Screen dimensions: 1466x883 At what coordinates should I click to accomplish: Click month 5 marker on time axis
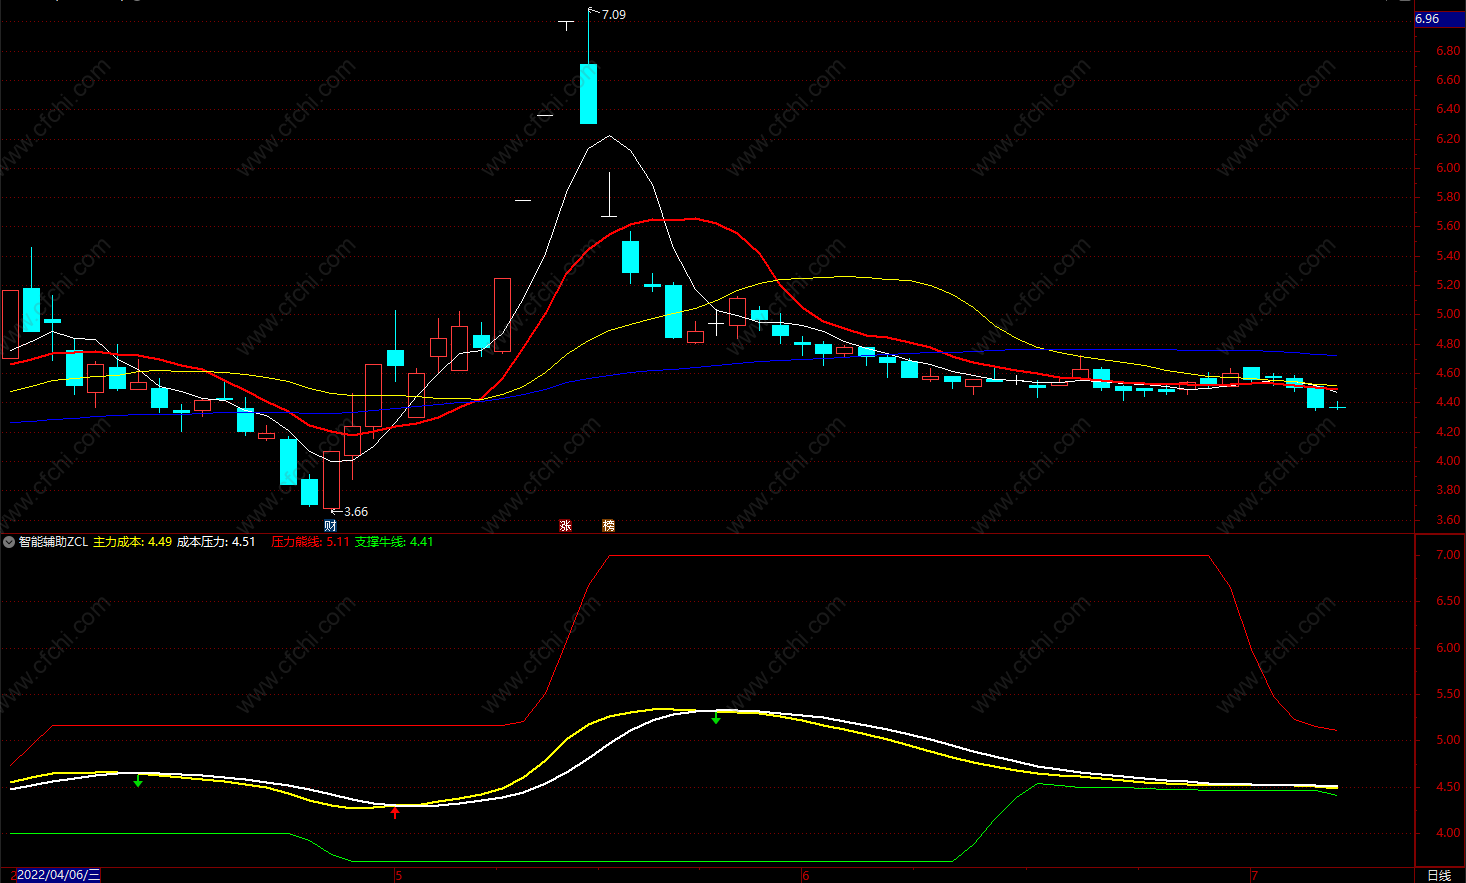[398, 875]
